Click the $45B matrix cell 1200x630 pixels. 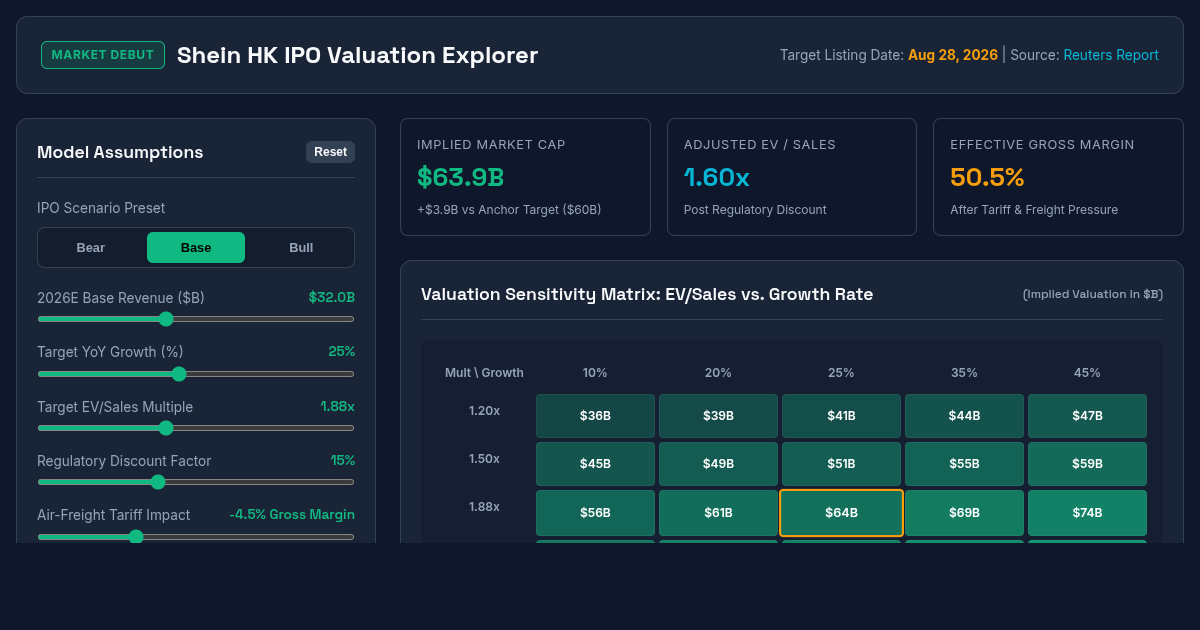click(595, 464)
